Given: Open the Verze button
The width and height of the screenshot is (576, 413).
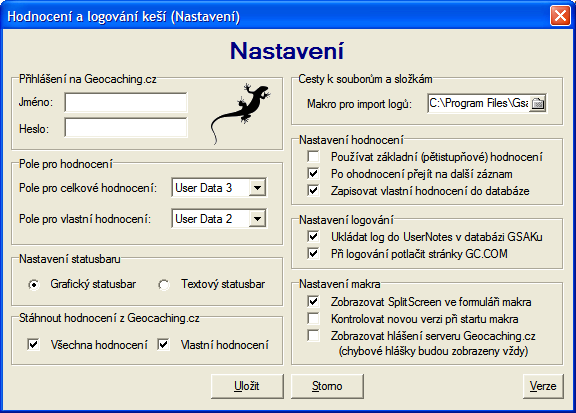Looking at the screenshot, I should [x=543, y=386].
